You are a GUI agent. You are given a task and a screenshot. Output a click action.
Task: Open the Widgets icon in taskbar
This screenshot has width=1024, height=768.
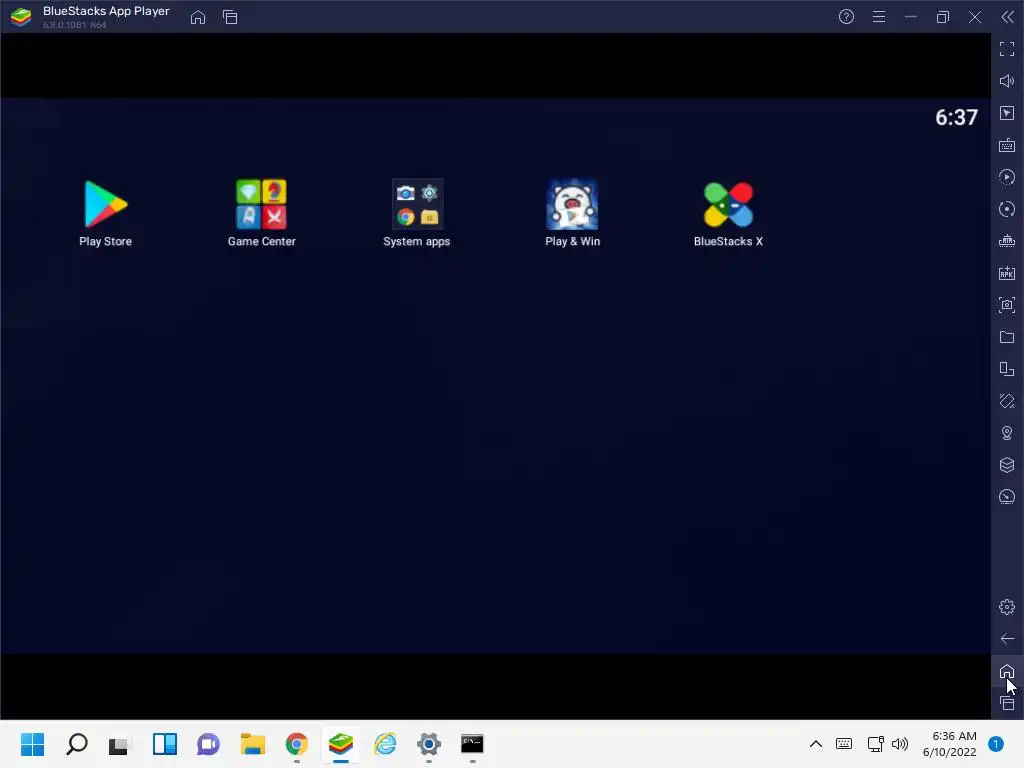pyautogui.click(x=165, y=744)
